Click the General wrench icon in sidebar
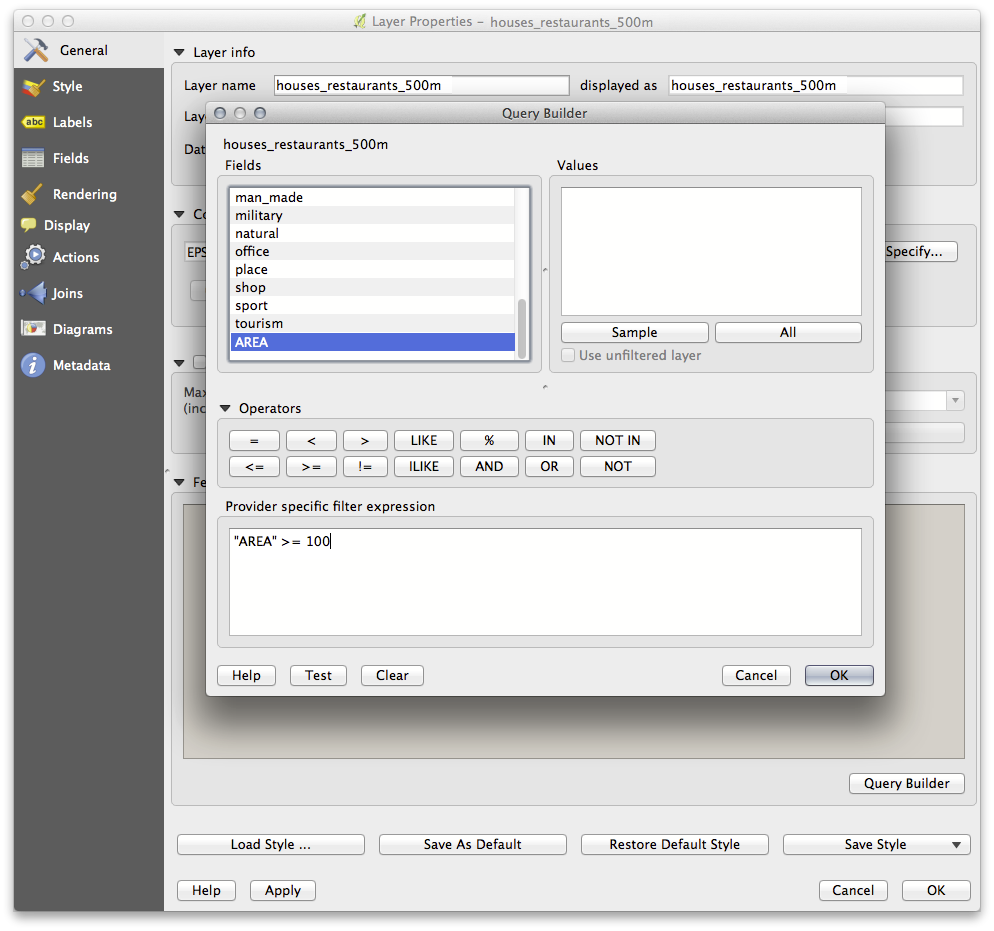 (x=36, y=50)
